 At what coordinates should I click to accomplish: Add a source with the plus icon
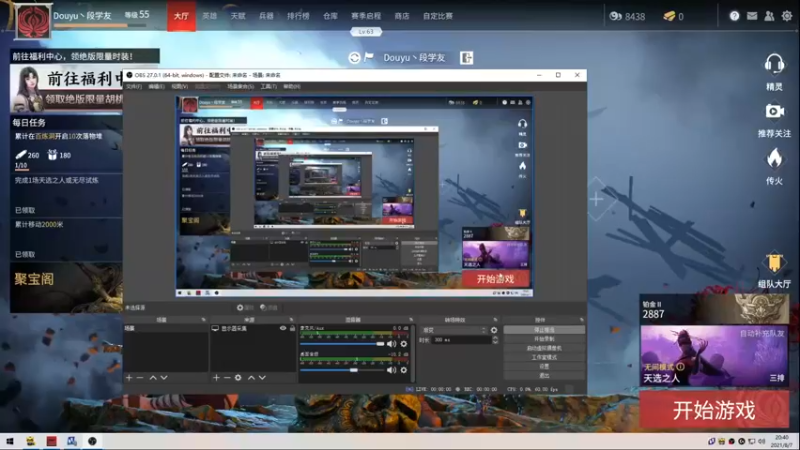(216, 378)
